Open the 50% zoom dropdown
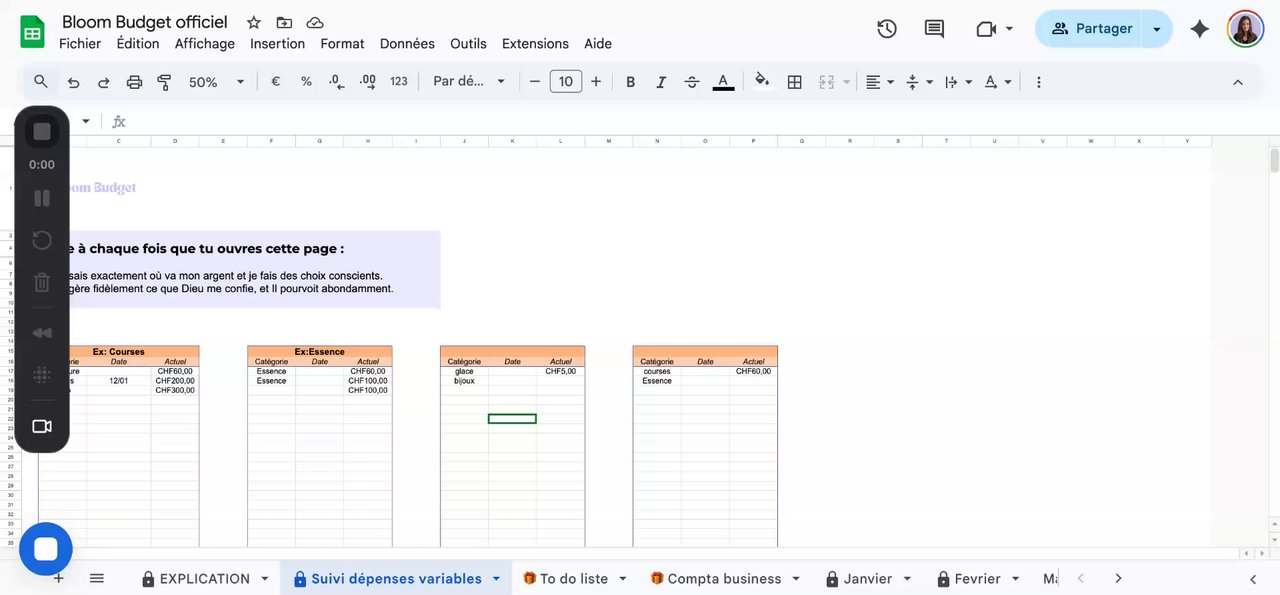This screenshot has width=1280, height=595. (x=216, y=82)
